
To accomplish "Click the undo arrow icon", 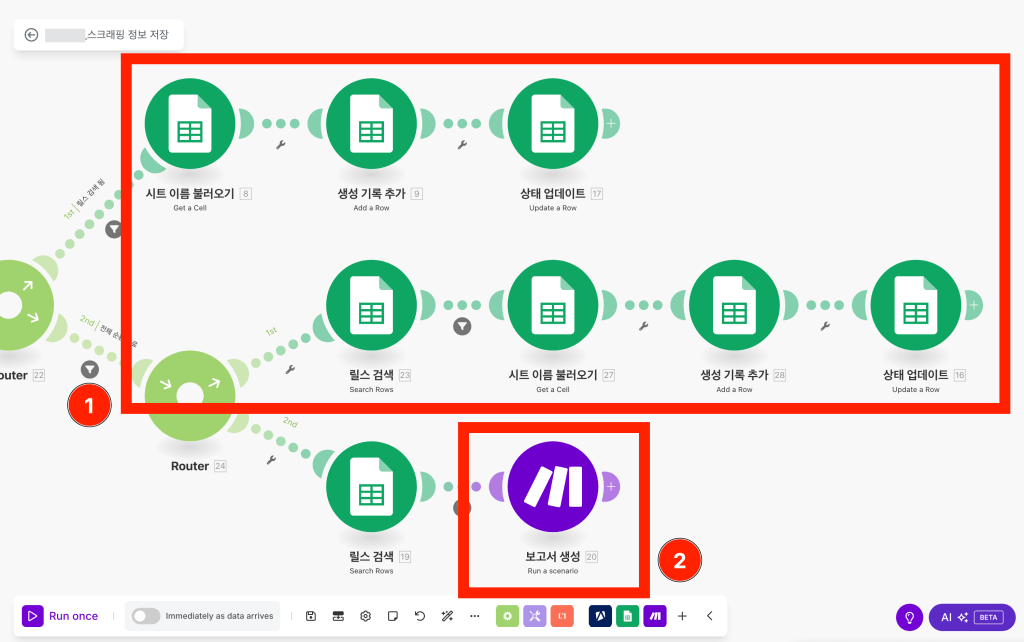I will click(x=420, y=616).
